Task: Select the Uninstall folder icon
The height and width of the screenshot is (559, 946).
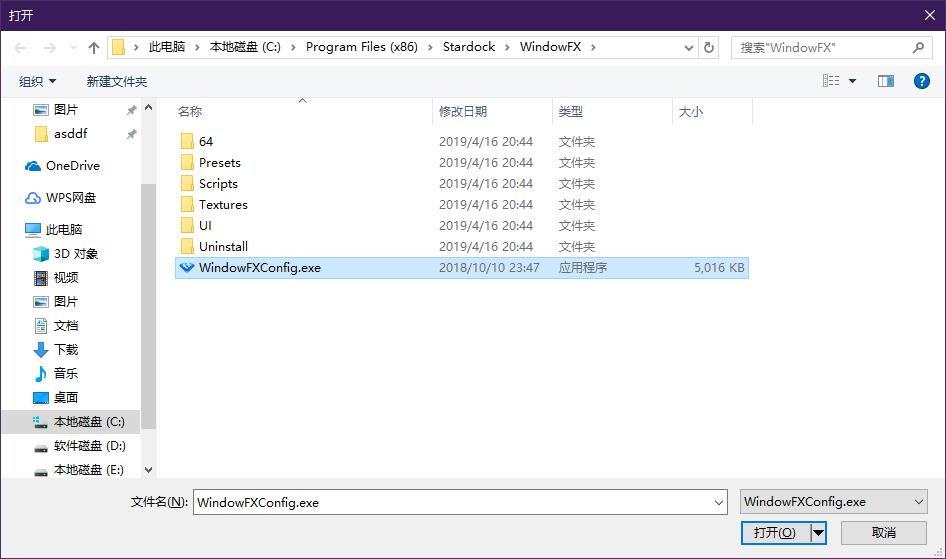Action: 187,247
